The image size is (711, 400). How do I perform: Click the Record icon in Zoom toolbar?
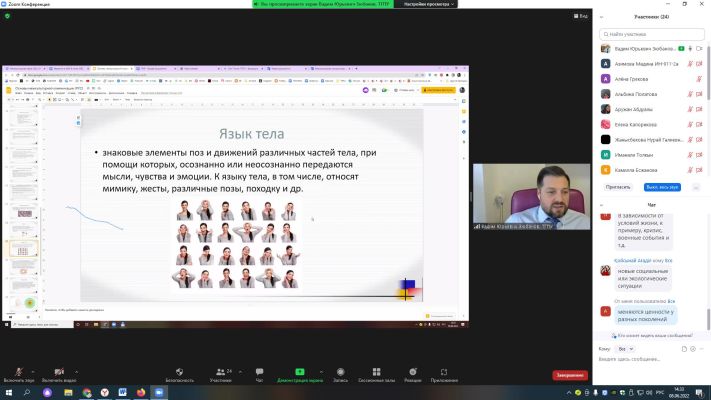(341, 372)
